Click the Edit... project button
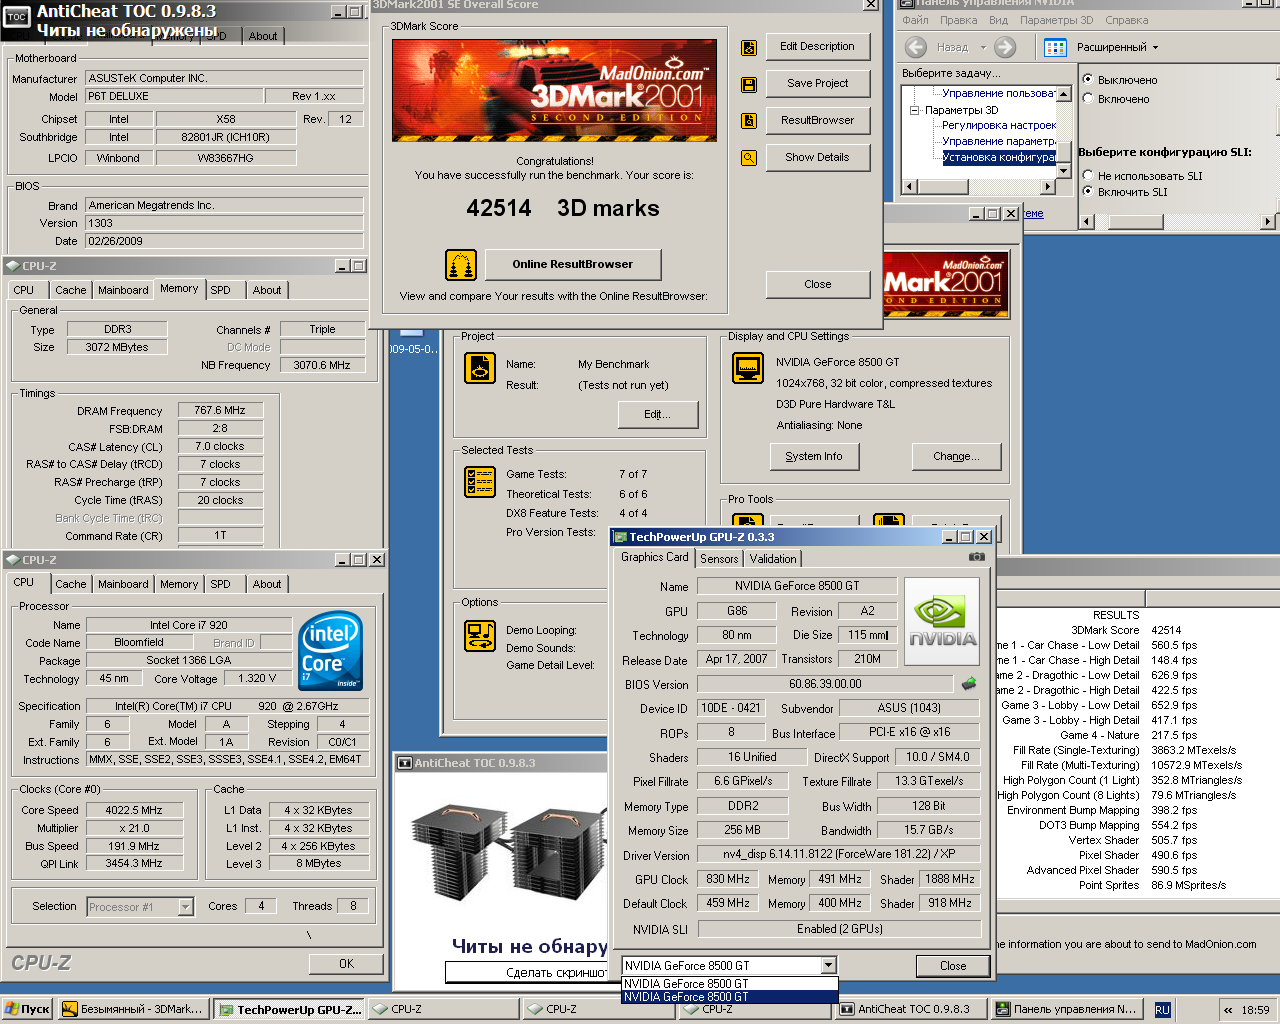Viewport: 1280px width, 1024px height. click(657, 414)
